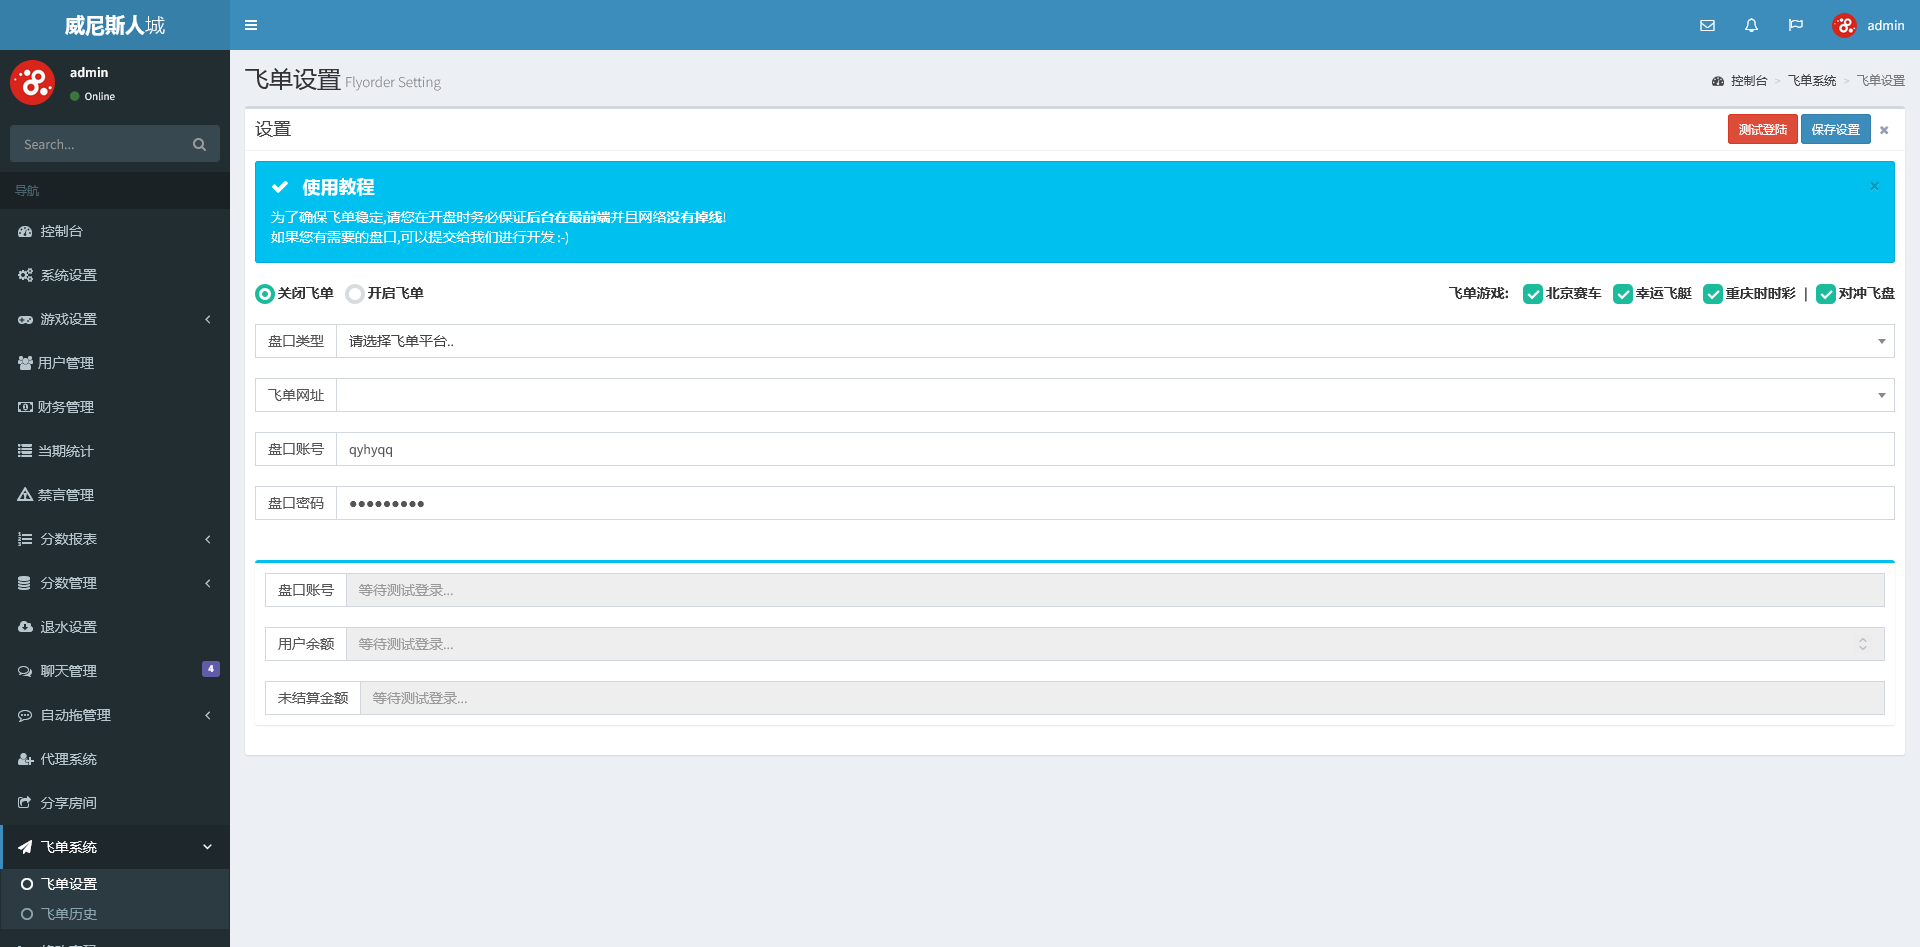Dismiss the 使用教程 alert with its x
The height and width of the screenshot is (947, 1920).
tap(1874, 186)
